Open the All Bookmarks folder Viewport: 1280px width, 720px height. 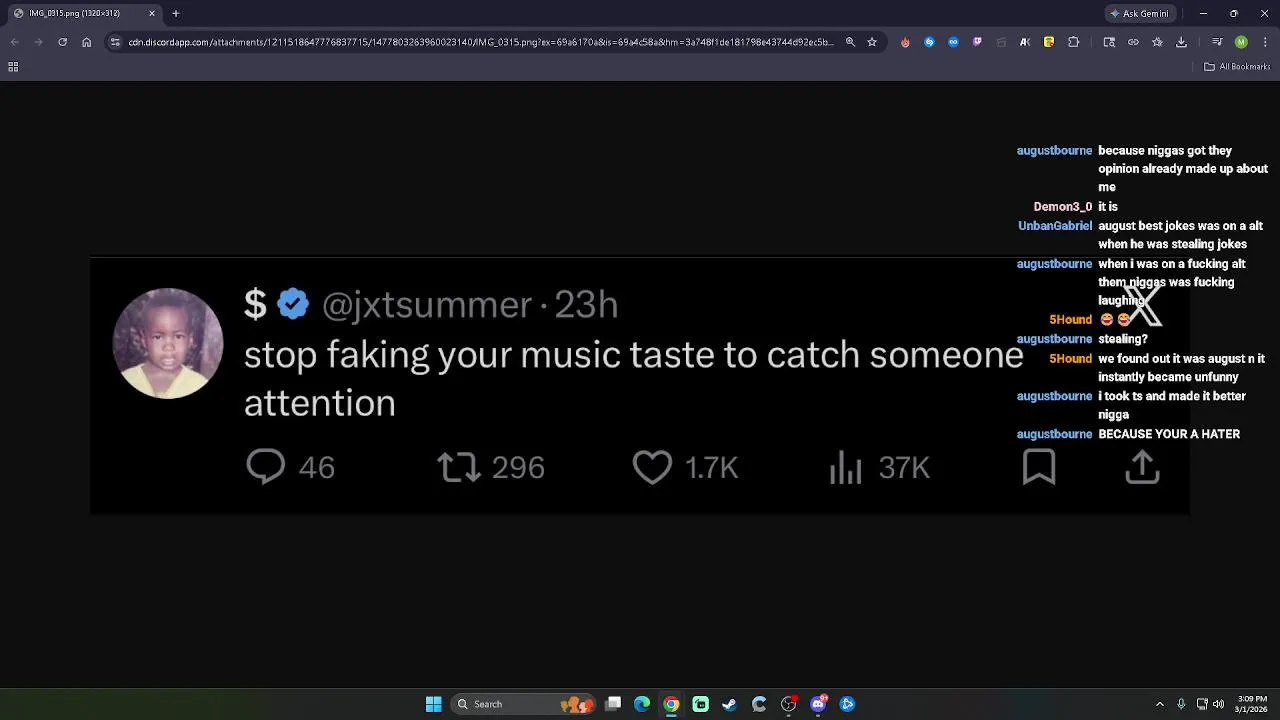click(1237, 67)
